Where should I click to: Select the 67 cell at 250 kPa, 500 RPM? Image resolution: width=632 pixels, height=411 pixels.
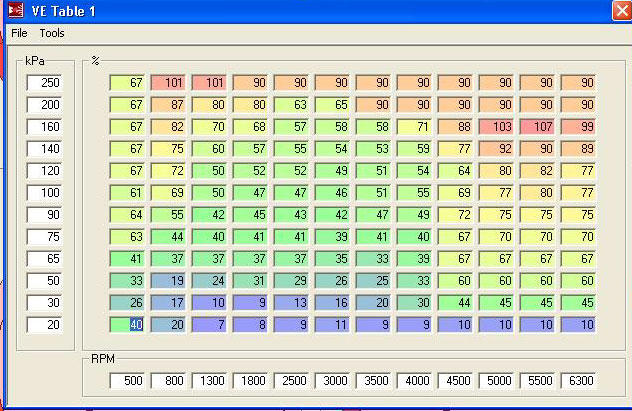(127, 83)
